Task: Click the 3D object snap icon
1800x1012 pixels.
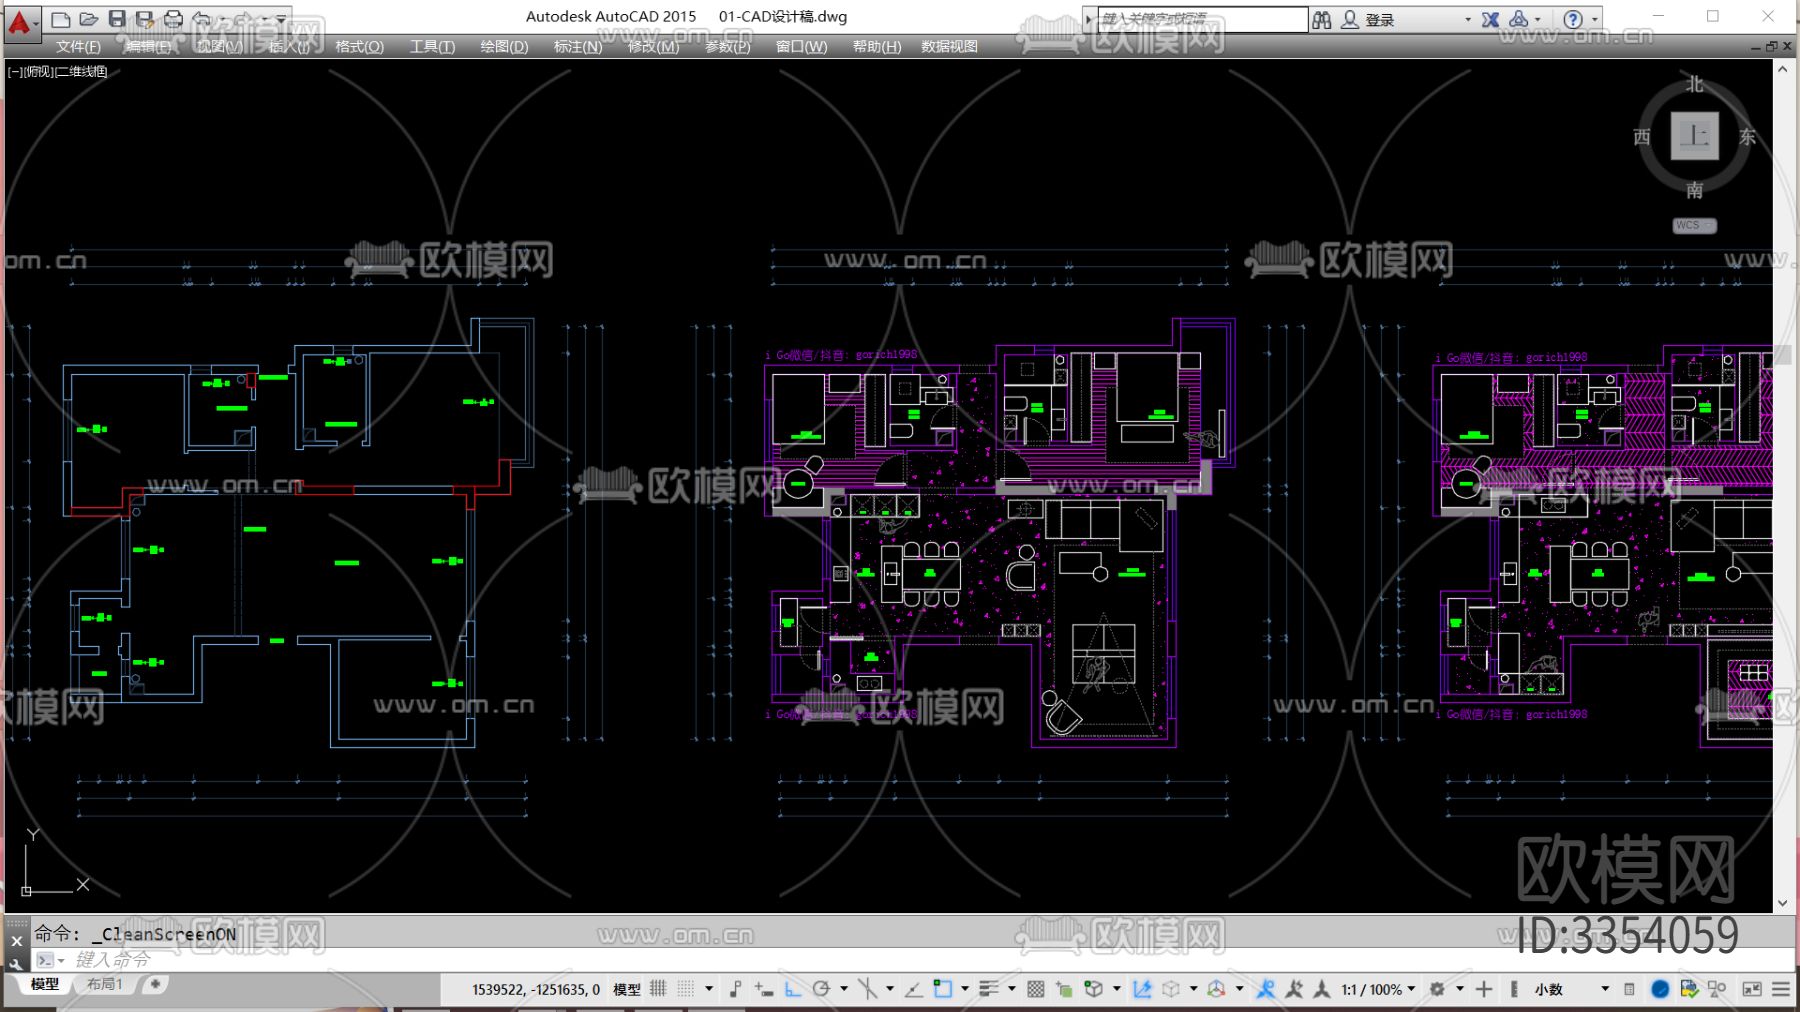Action: [x=1094, y=989]
